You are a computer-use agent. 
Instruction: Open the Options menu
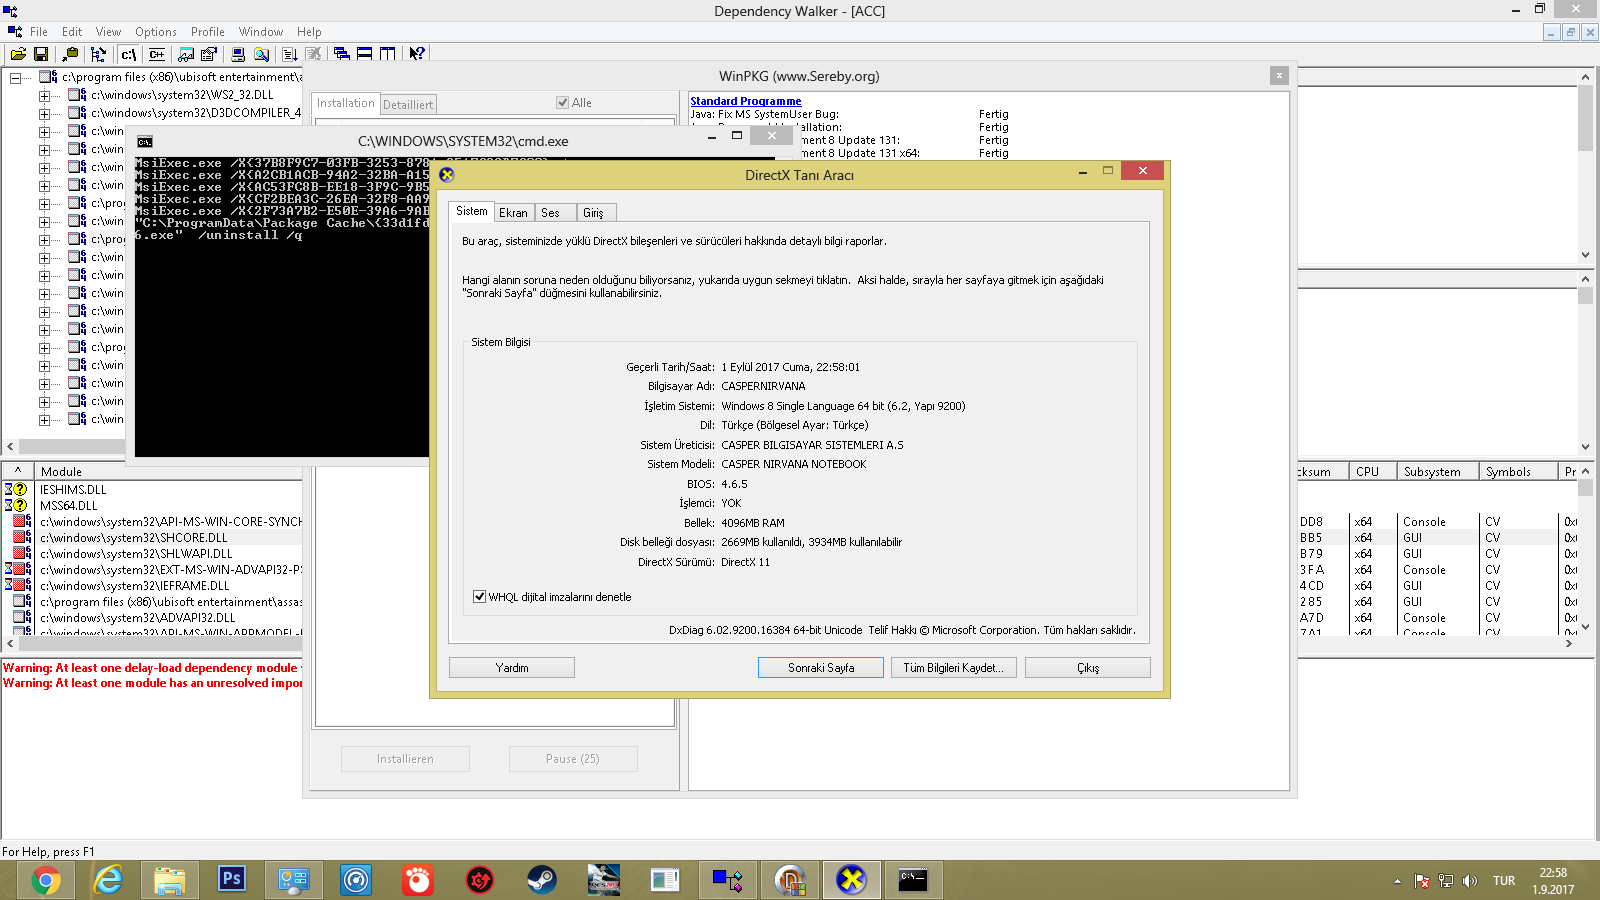[156, 32]
